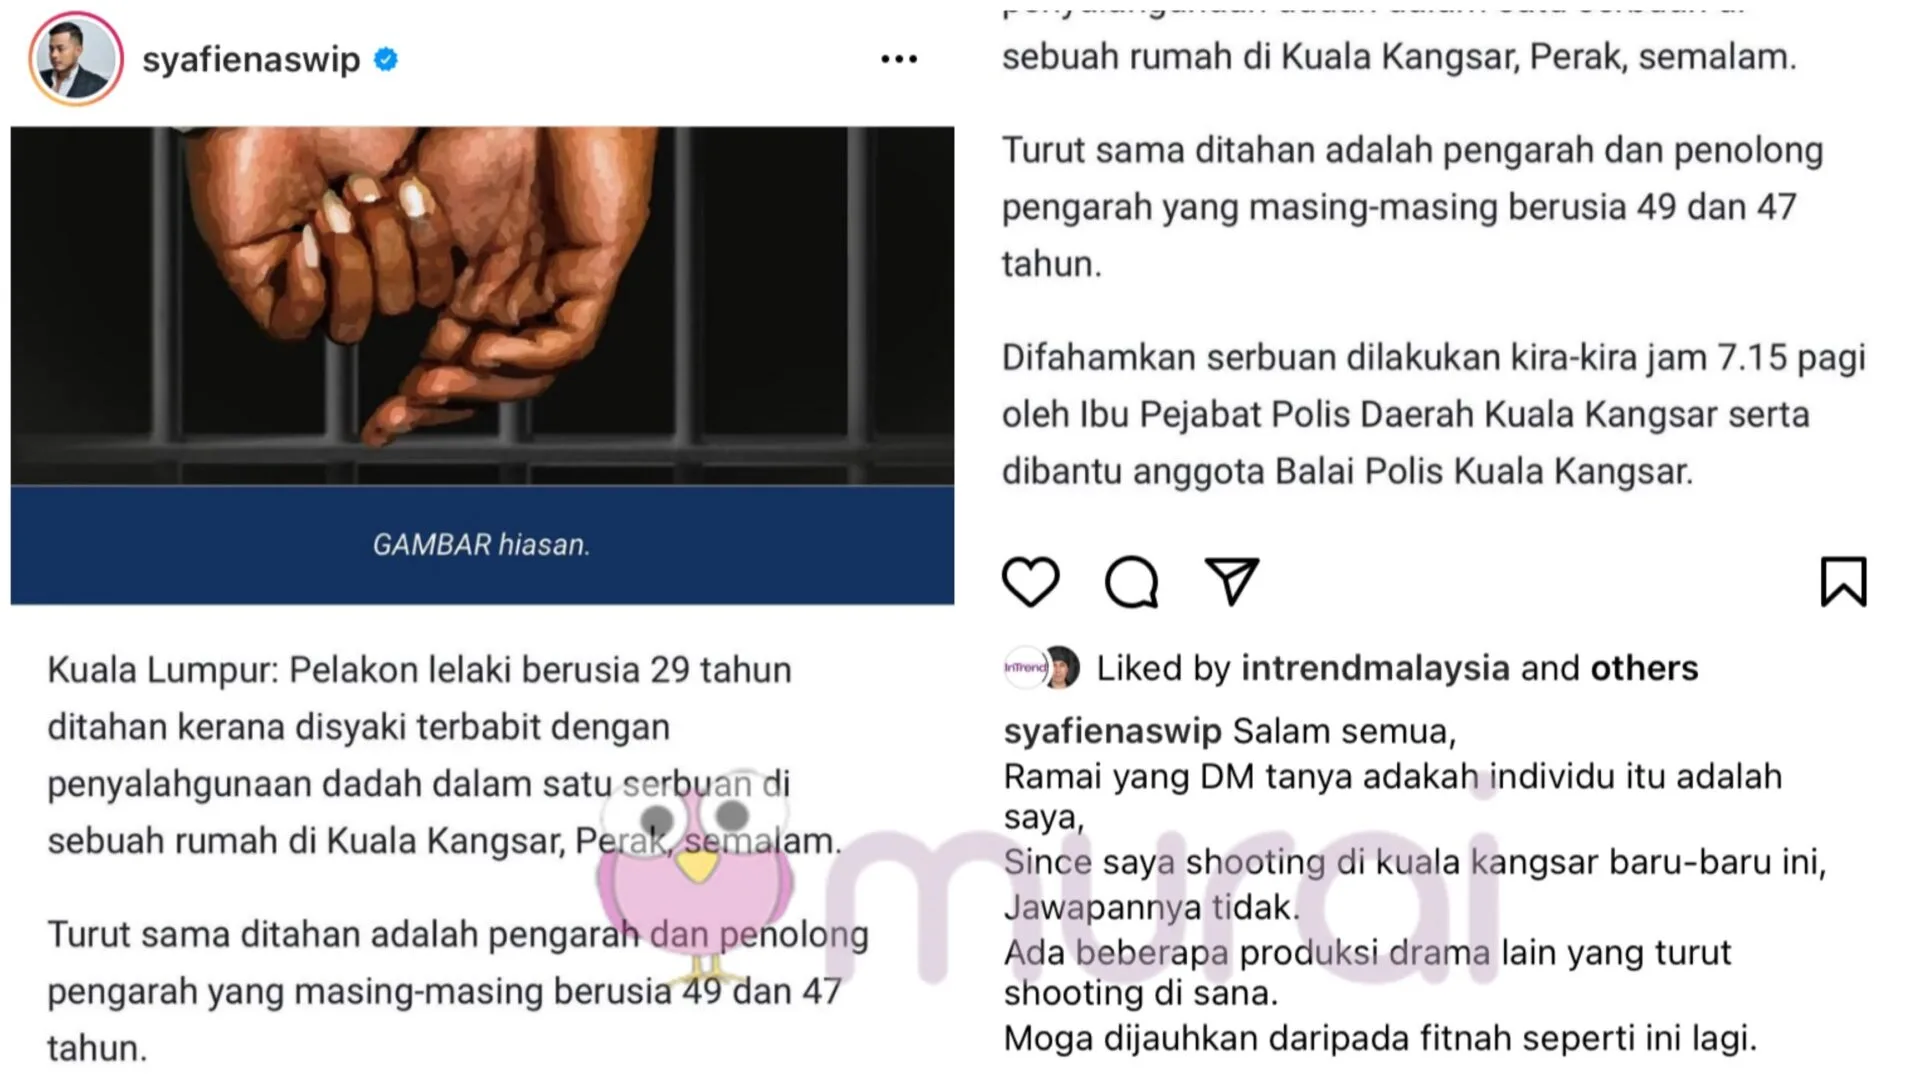1920x1080 pixels.
Task: Open comments with speech bubble icon
Action: [1131, 582]
